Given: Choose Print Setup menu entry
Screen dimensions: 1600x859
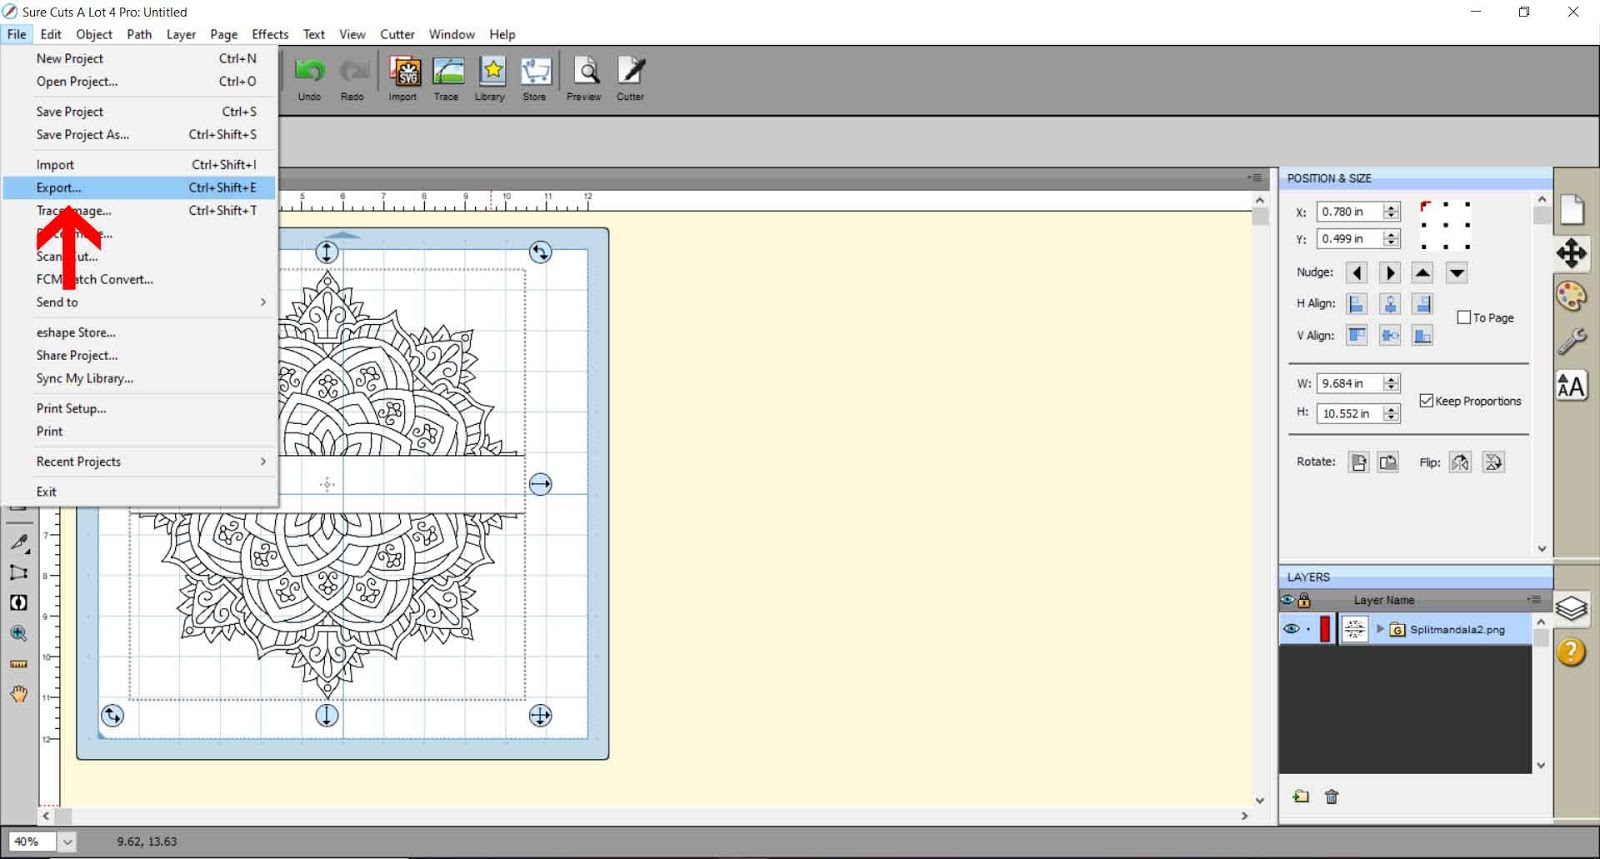Looking at the screenshot, I should tap(139, 409).
